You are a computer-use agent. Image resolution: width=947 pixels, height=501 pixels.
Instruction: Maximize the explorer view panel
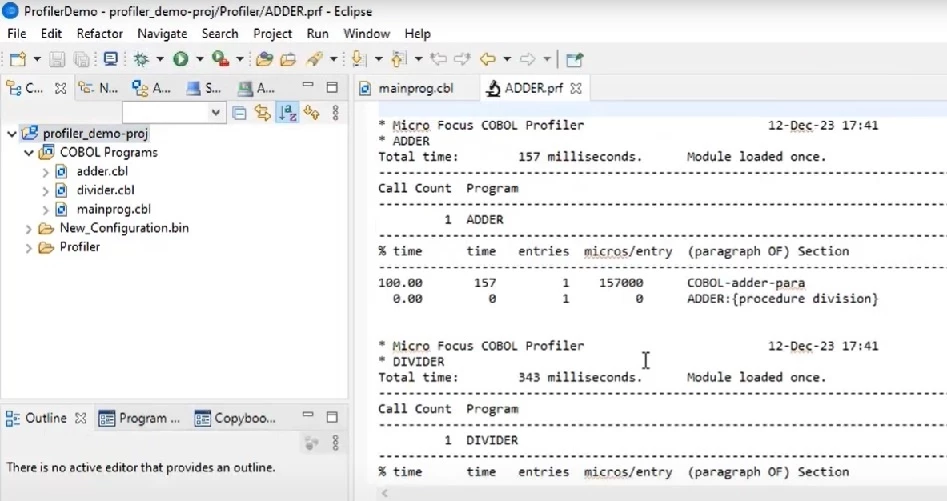(332, 88)
